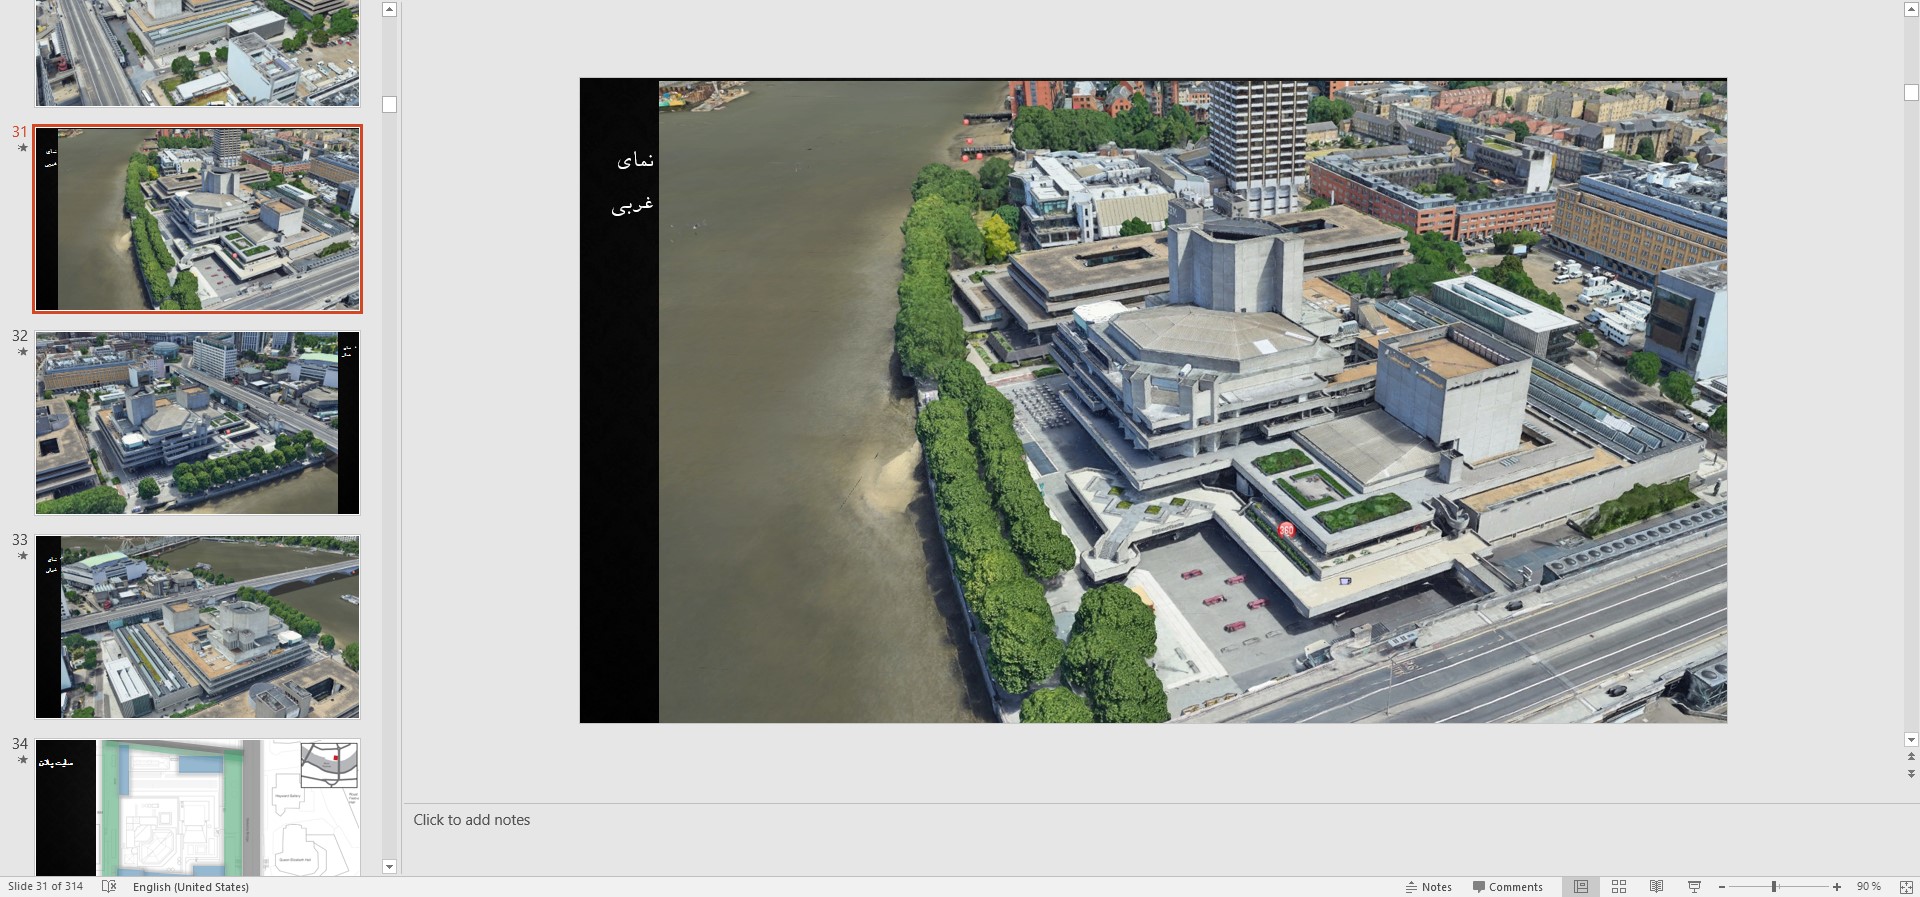Select Normal view icon
This screenshot has width=1920, height=897.
click(1581, 887)
